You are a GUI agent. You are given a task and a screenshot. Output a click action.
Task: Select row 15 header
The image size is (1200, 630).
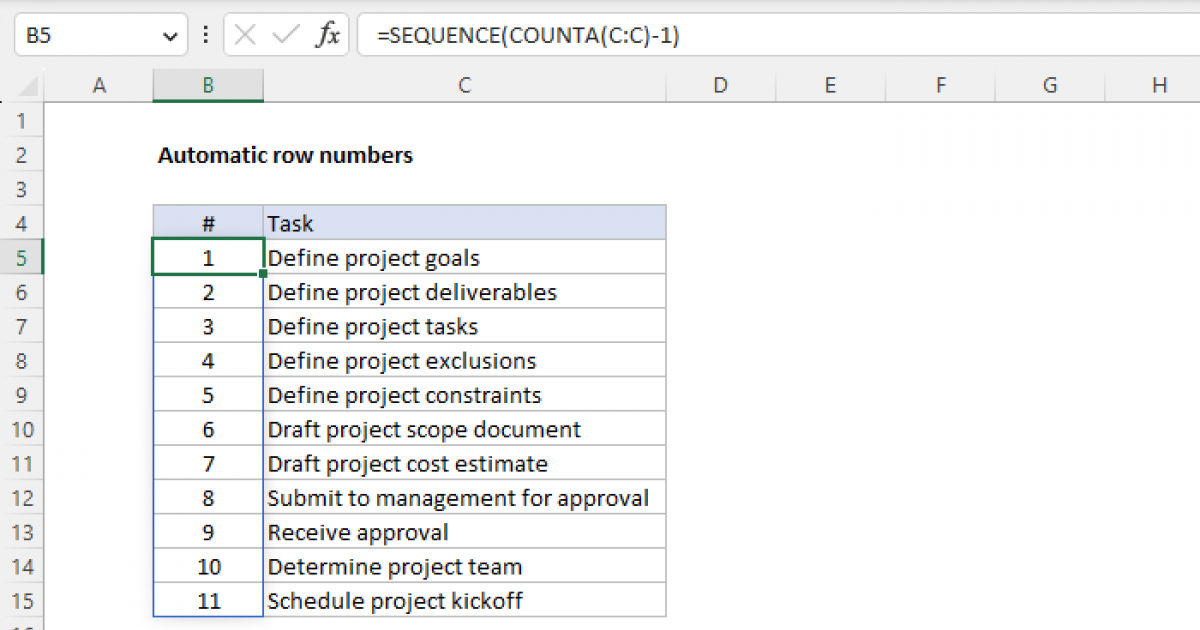point(22,601)
